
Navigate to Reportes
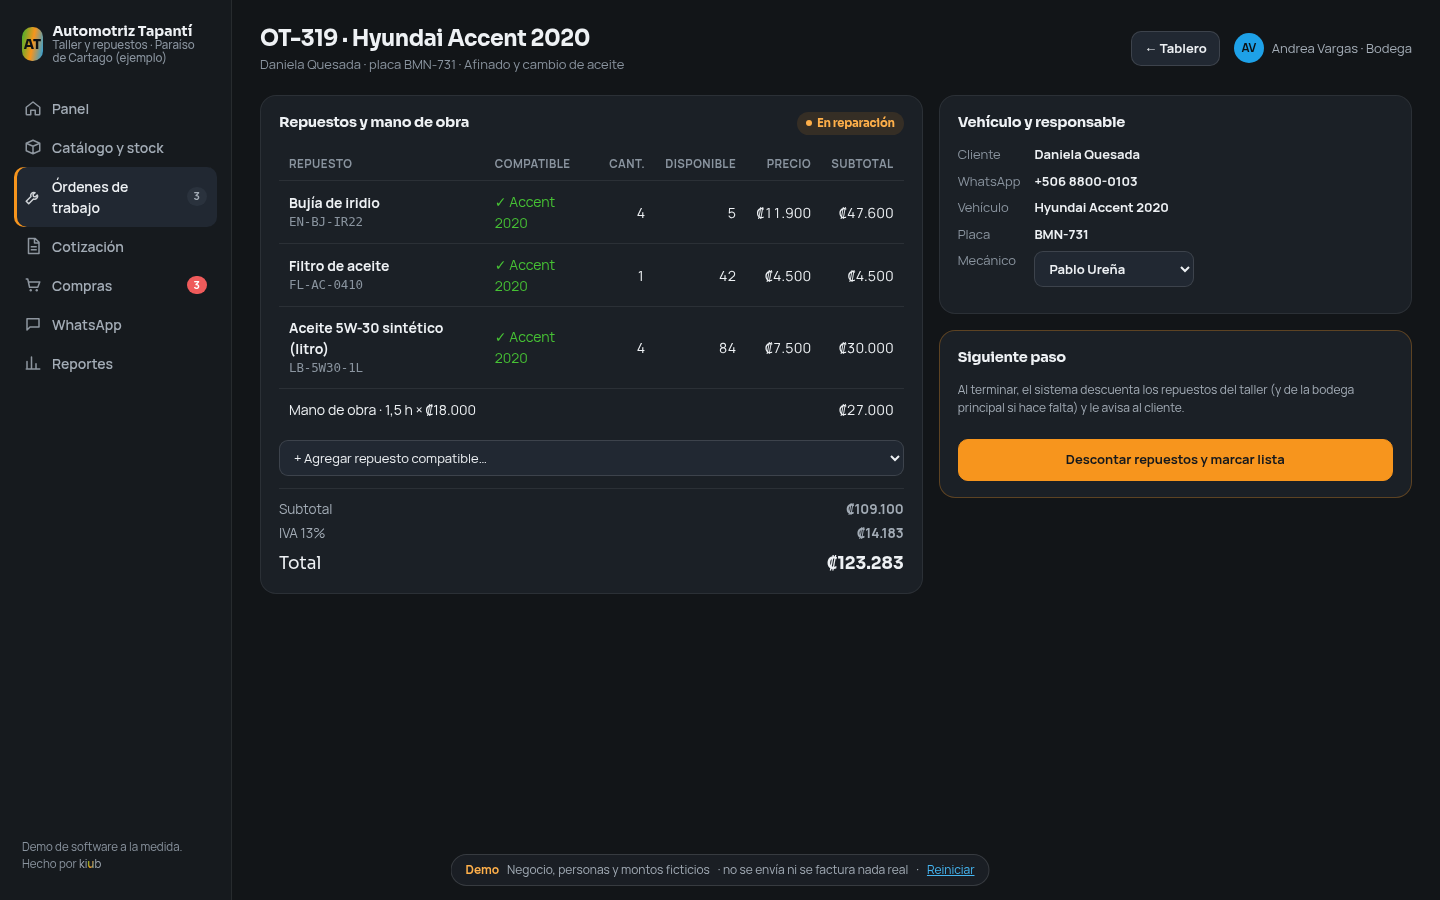pos(116,364)
